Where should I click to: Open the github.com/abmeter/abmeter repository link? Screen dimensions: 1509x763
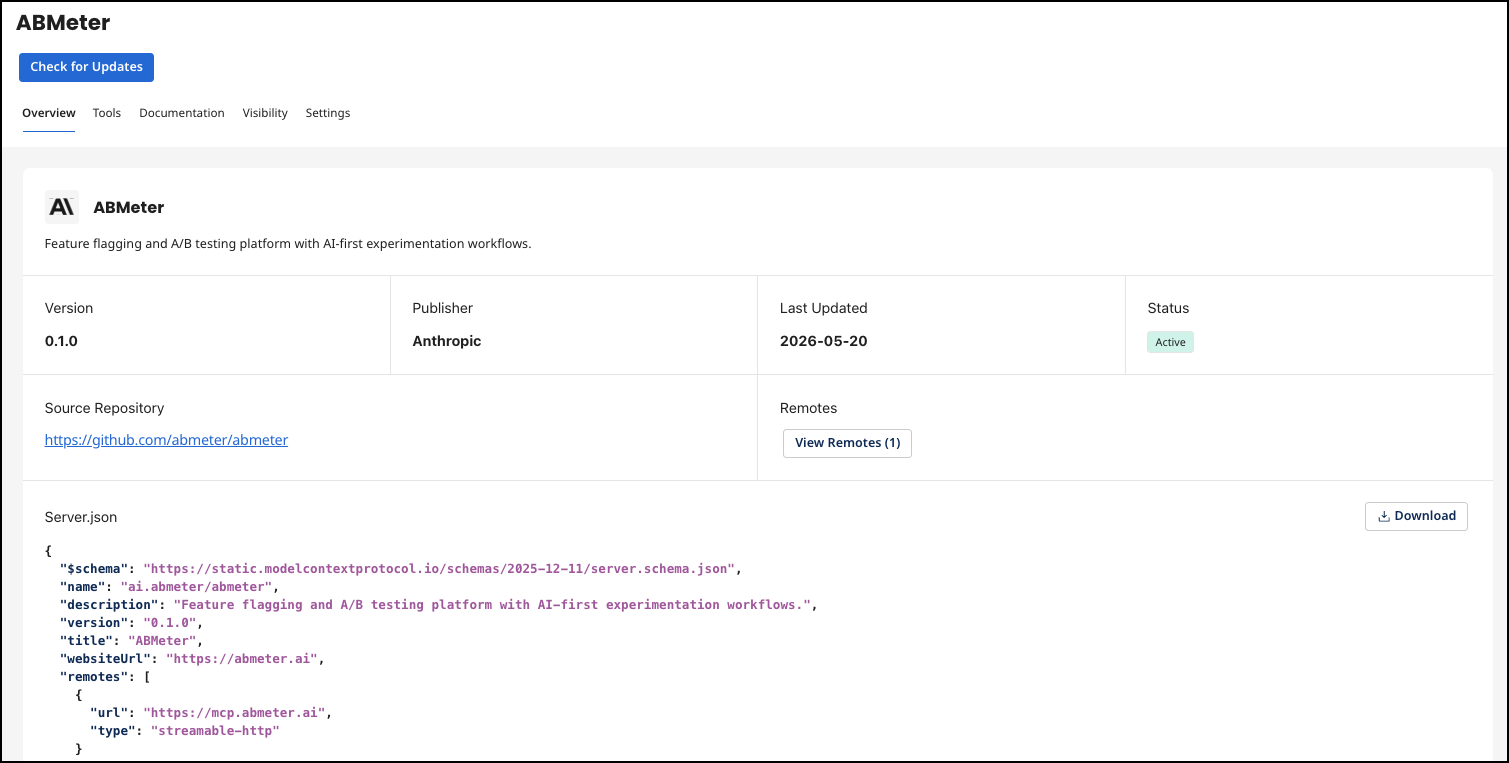(x=166, y=440)
